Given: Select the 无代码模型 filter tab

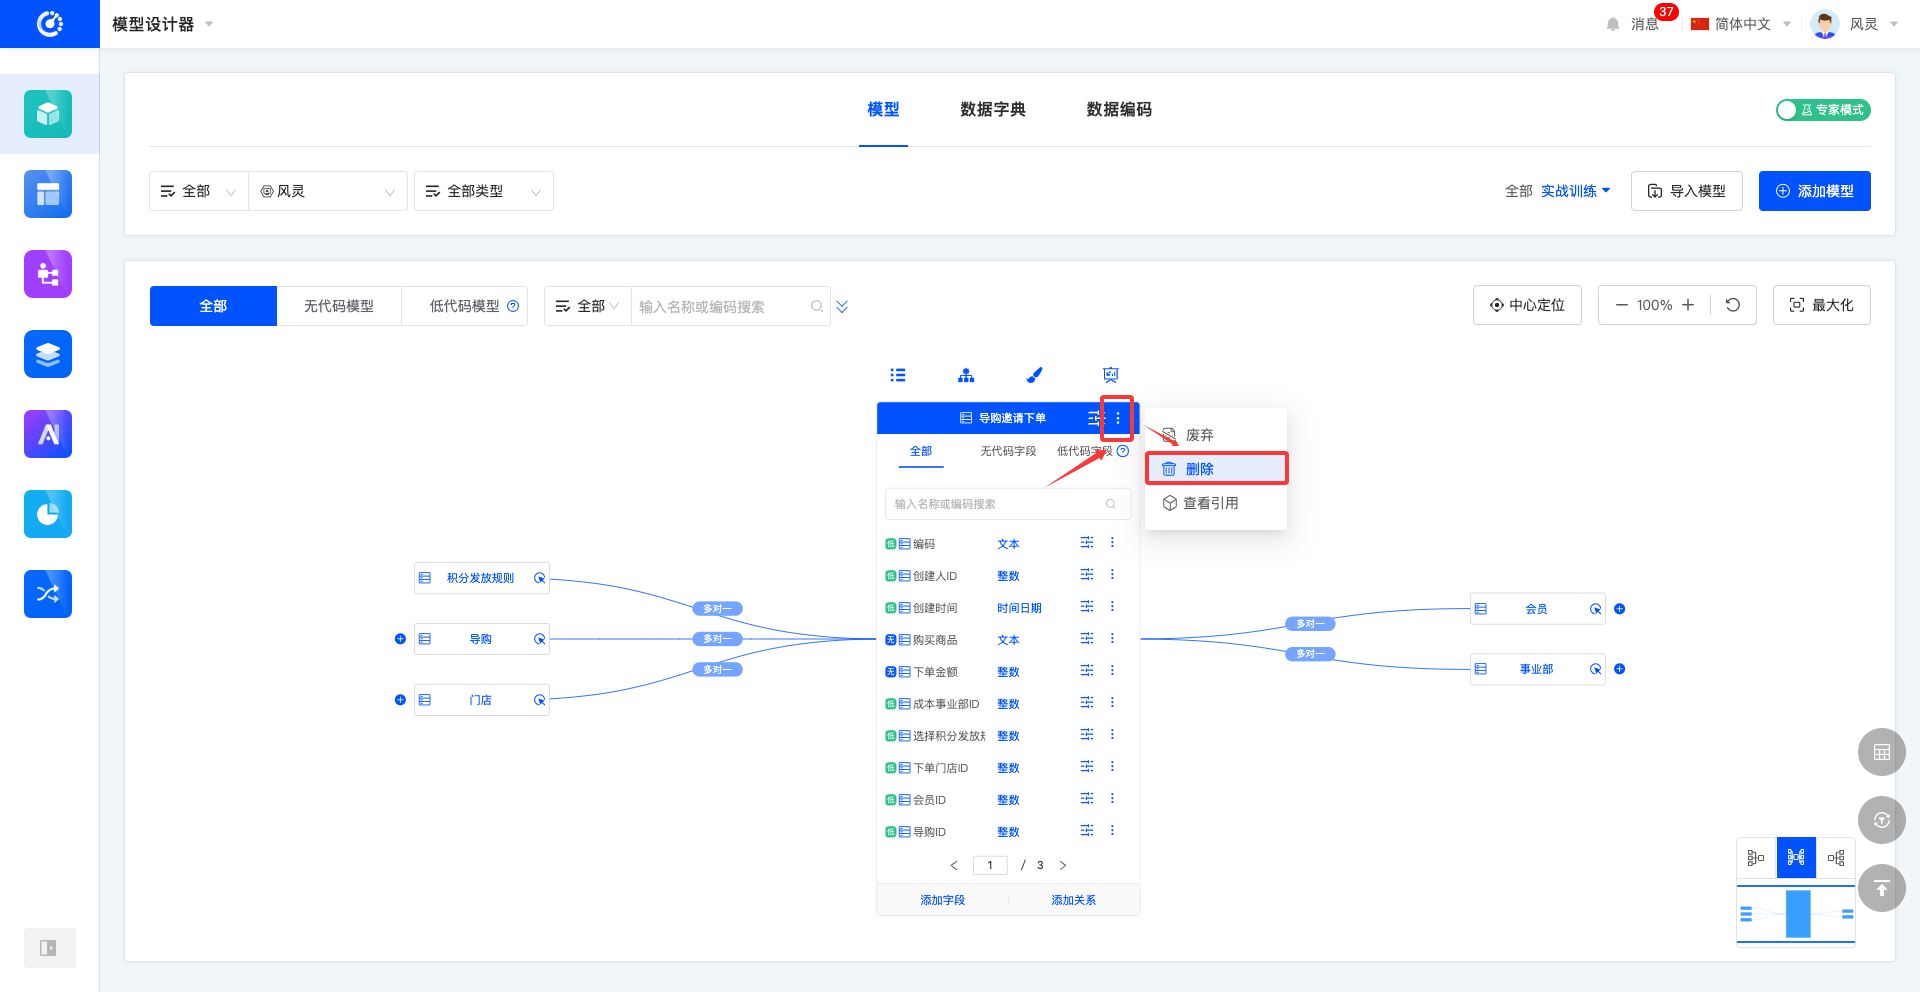Looking at the screenshot, I should pos(339,306).
